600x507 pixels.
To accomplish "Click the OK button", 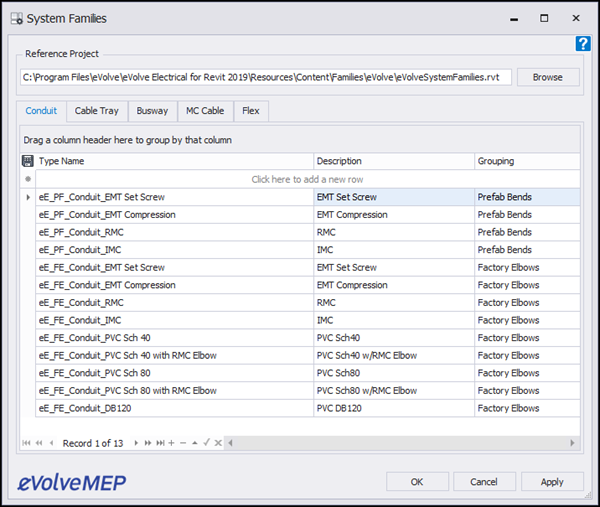I will [417, 482].
